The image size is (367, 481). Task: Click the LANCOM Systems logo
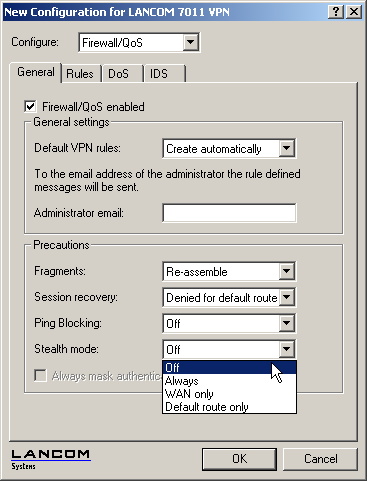pos(51,459)
